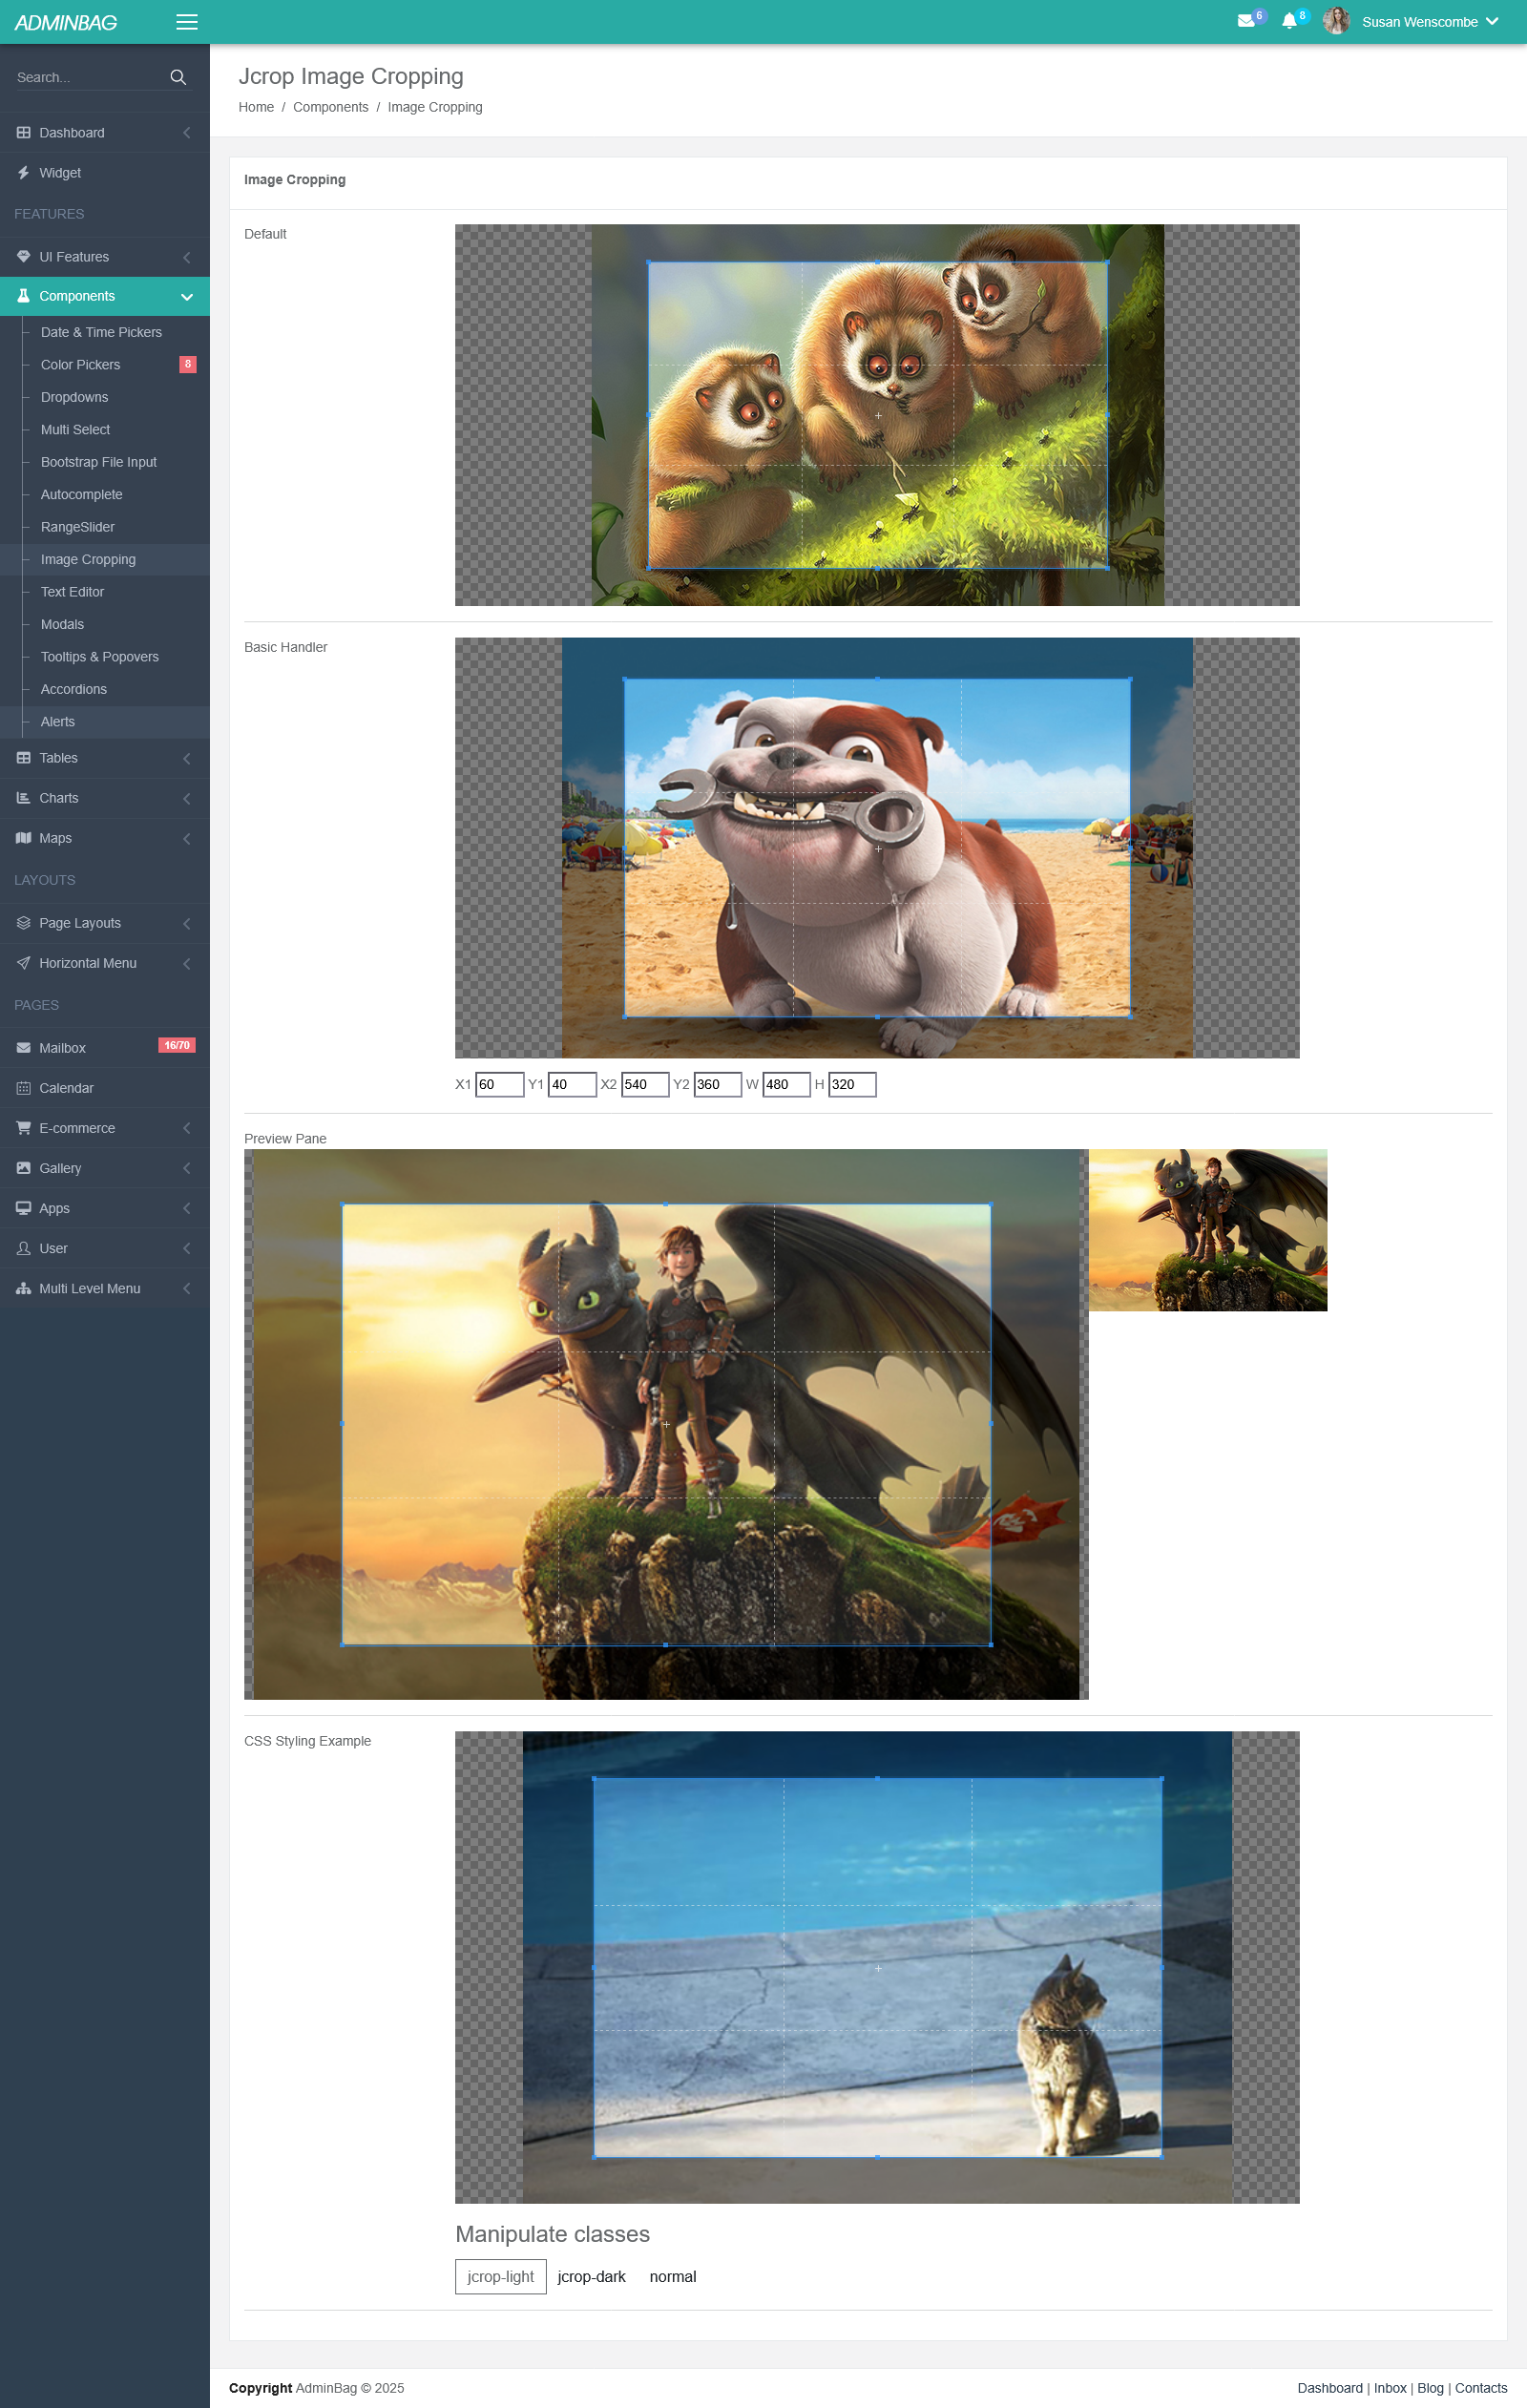Click the Components flask icon
This screenshot has height=2408, width=1527.
(23, 296)
